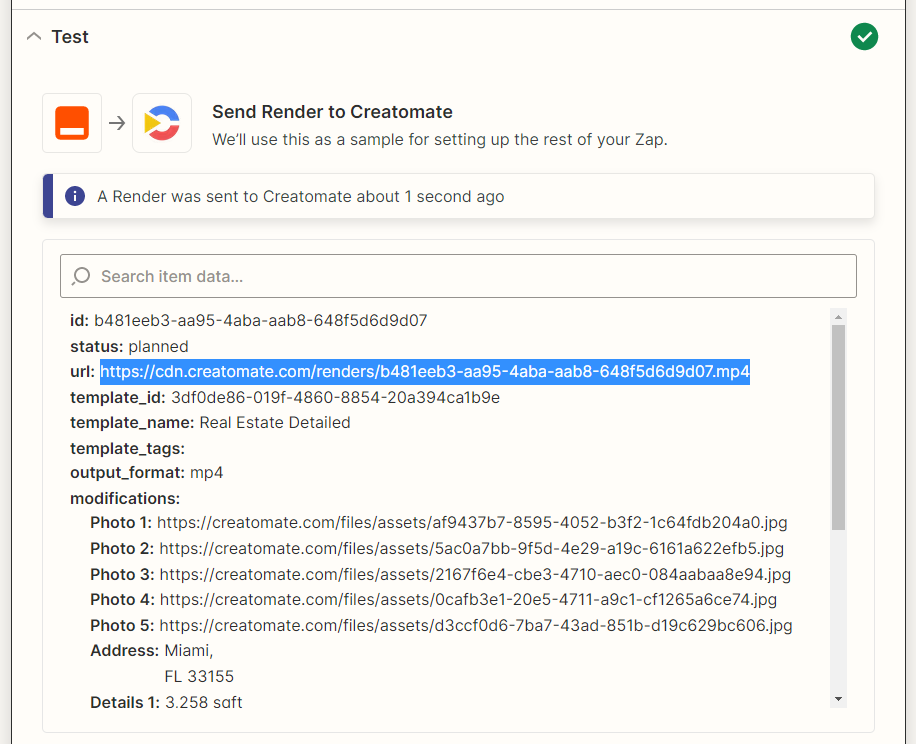Click the arrow between app icons
The width and height of the screenshot is (916, 744).
[117, 123]
